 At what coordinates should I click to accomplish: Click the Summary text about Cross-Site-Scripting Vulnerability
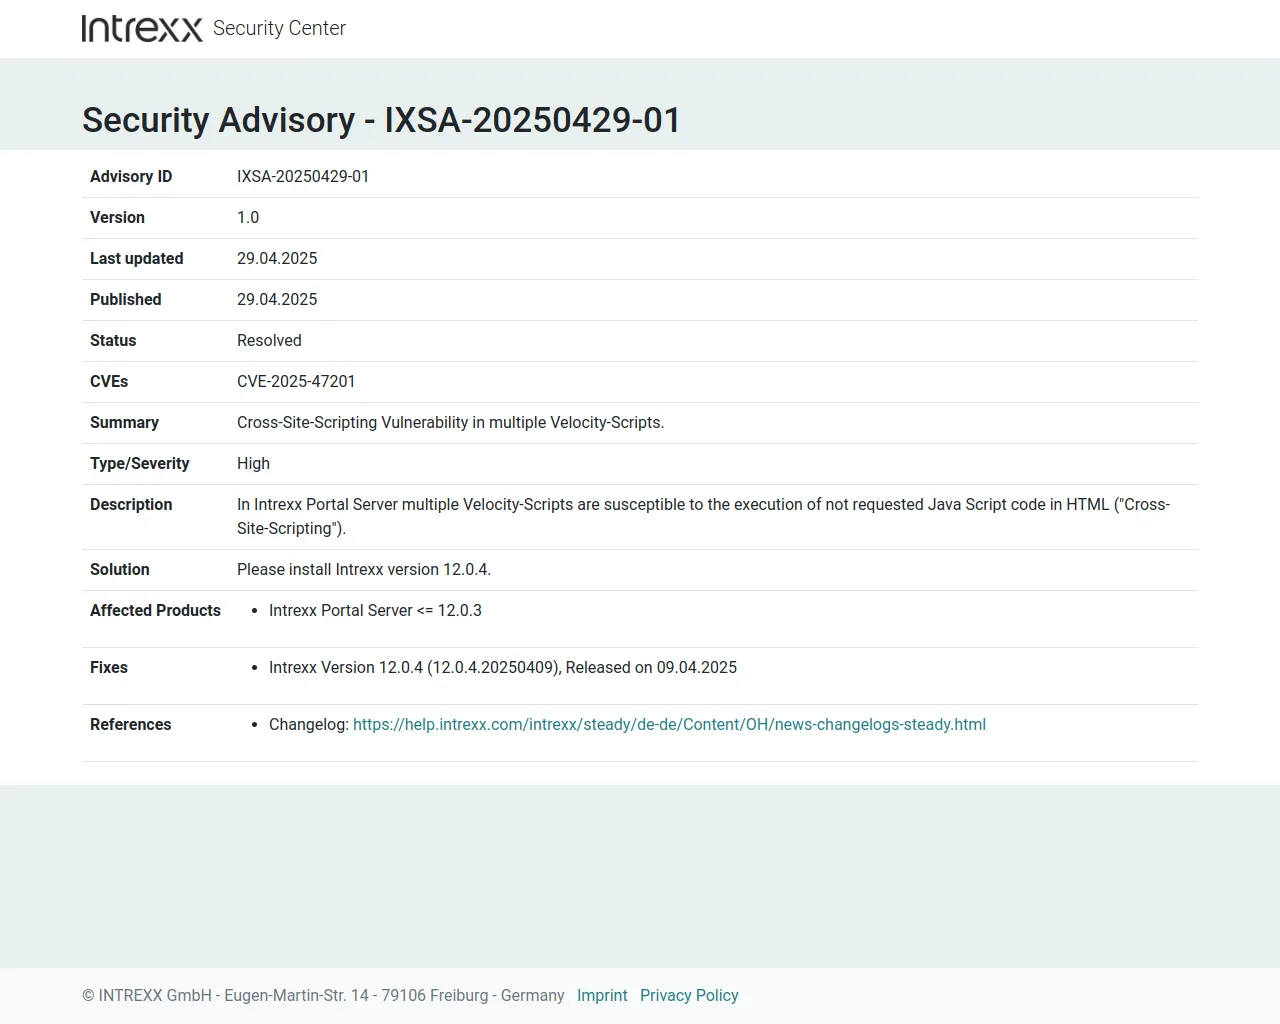(x=450, y=422)
